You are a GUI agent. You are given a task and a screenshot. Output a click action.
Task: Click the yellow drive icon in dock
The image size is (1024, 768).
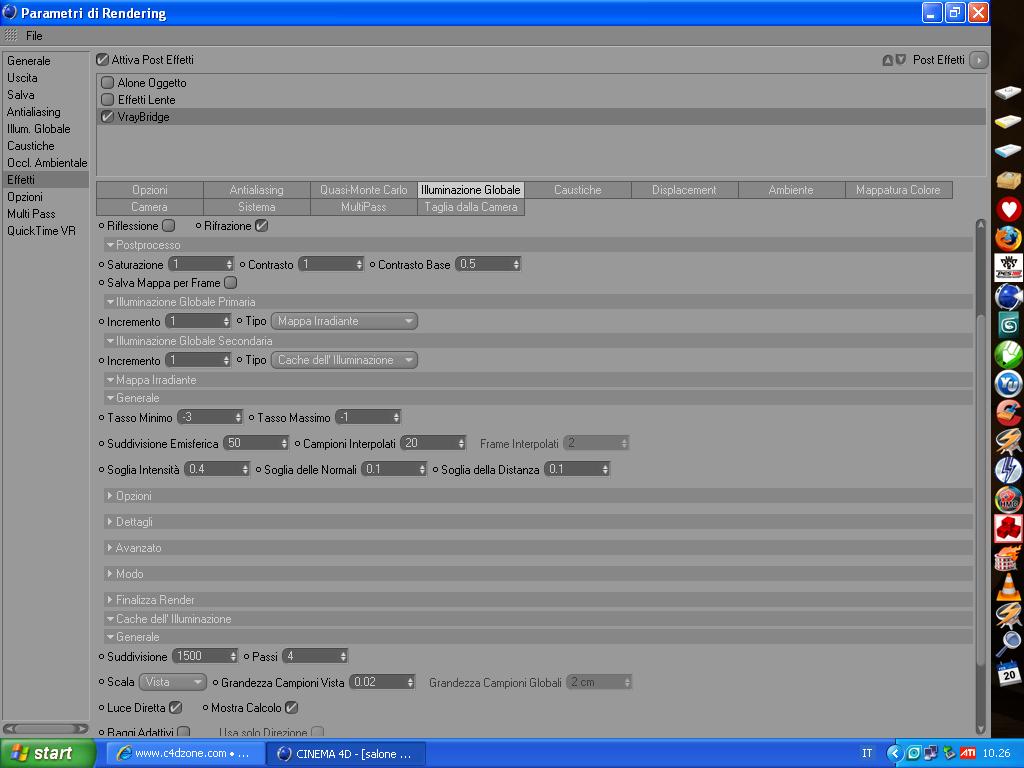coord(1008,121)
